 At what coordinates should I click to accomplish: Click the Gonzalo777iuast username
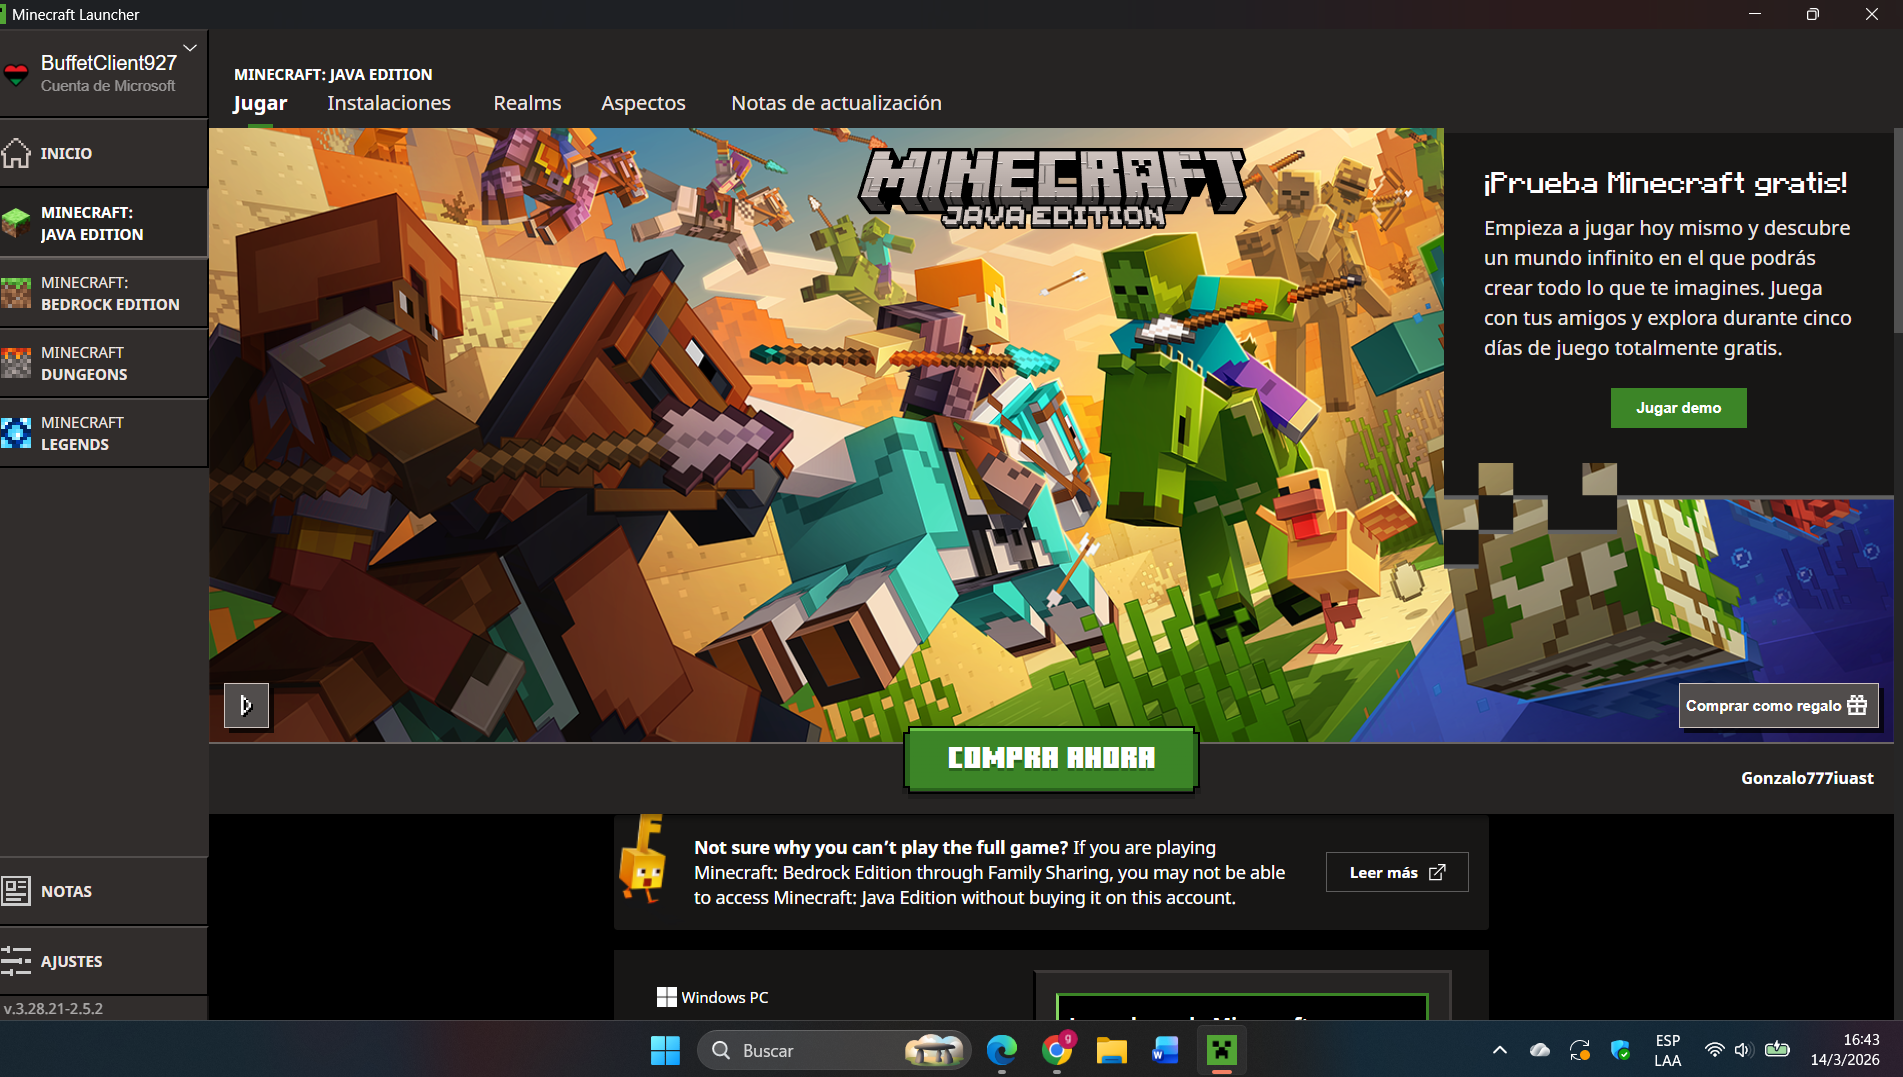click(1807, 778)
